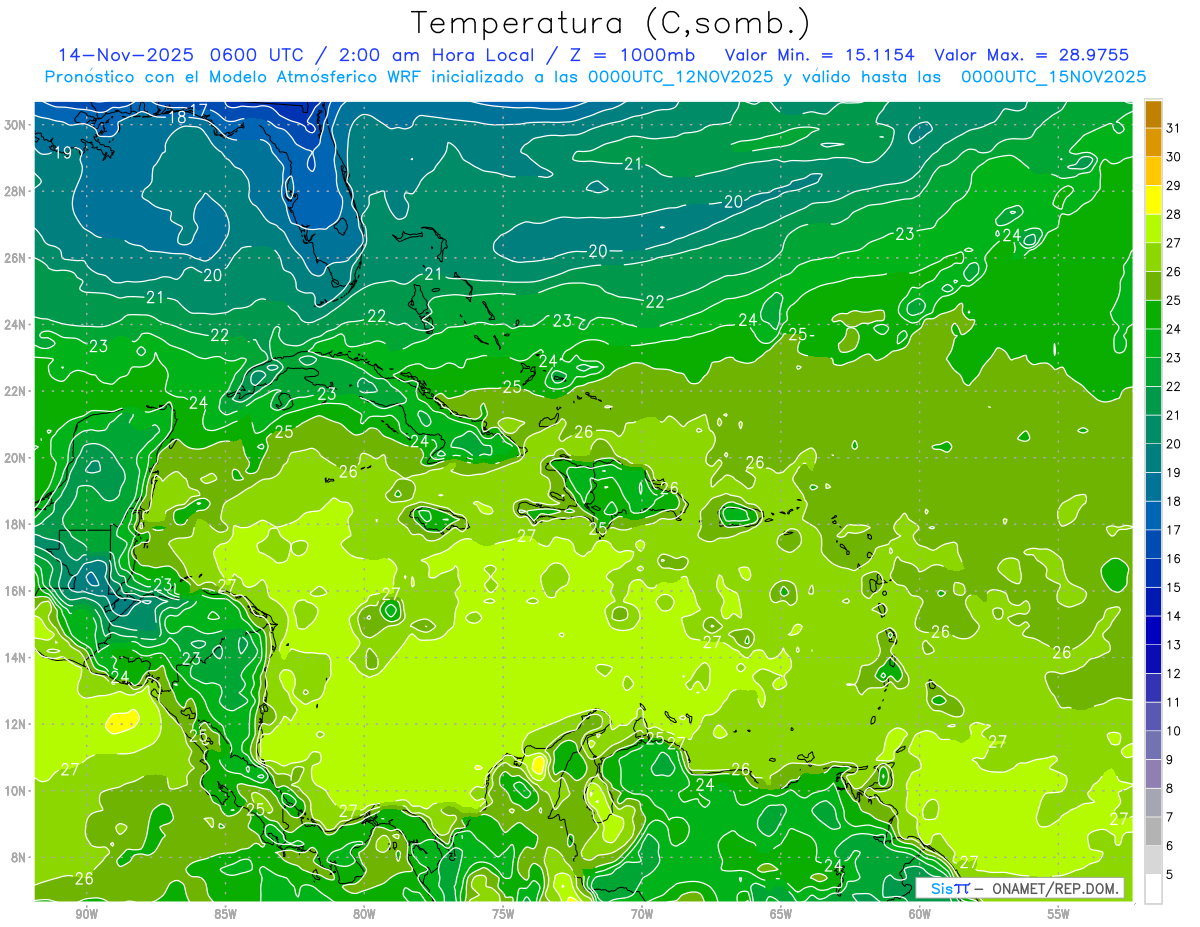1200x927 pixels.
Task: Click color bar legend label "13"
Action: (1174, 645)
